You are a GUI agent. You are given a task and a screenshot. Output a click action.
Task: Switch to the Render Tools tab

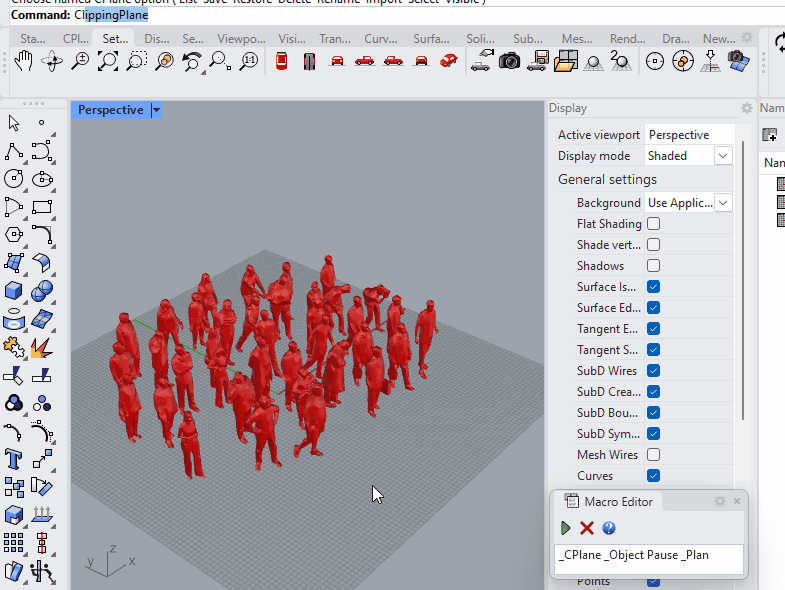tap(627, 39)
